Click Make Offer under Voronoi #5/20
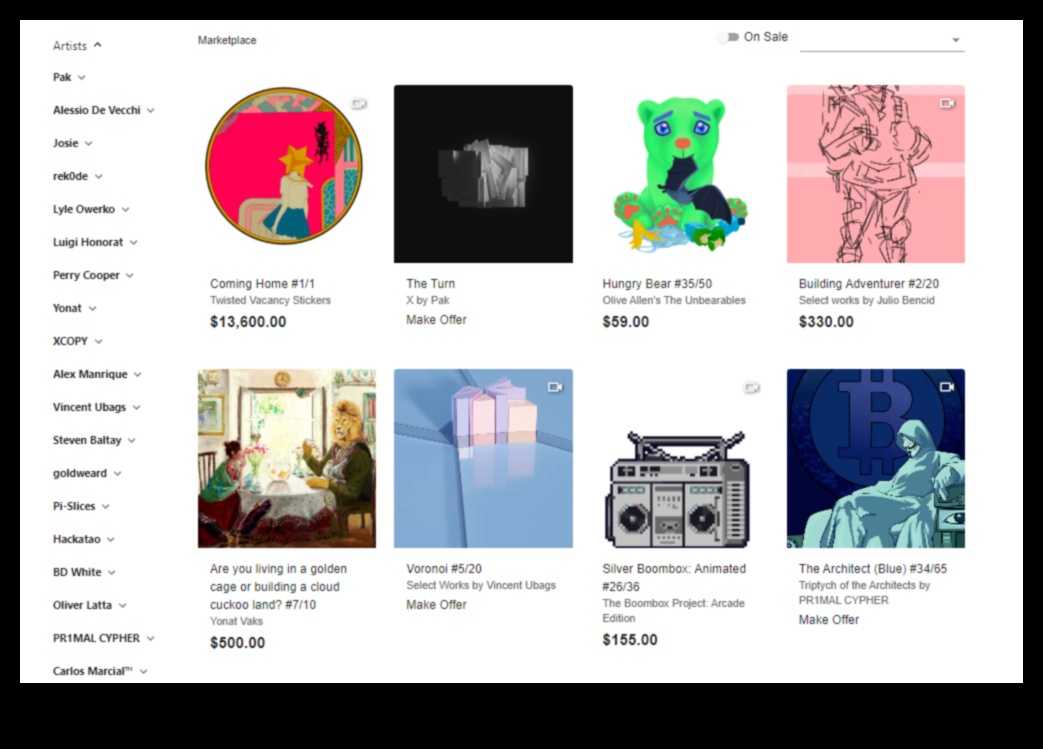Screen dimensions: 1043x749 (436, 605)
